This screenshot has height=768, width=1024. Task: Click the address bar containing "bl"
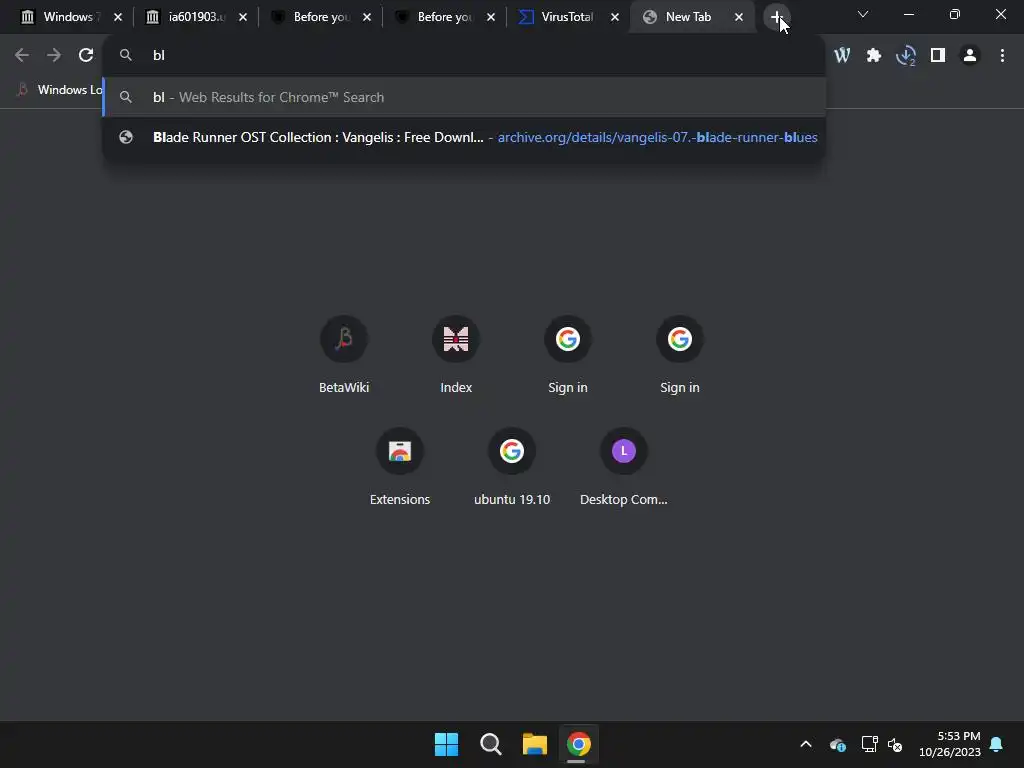(464, 56)
